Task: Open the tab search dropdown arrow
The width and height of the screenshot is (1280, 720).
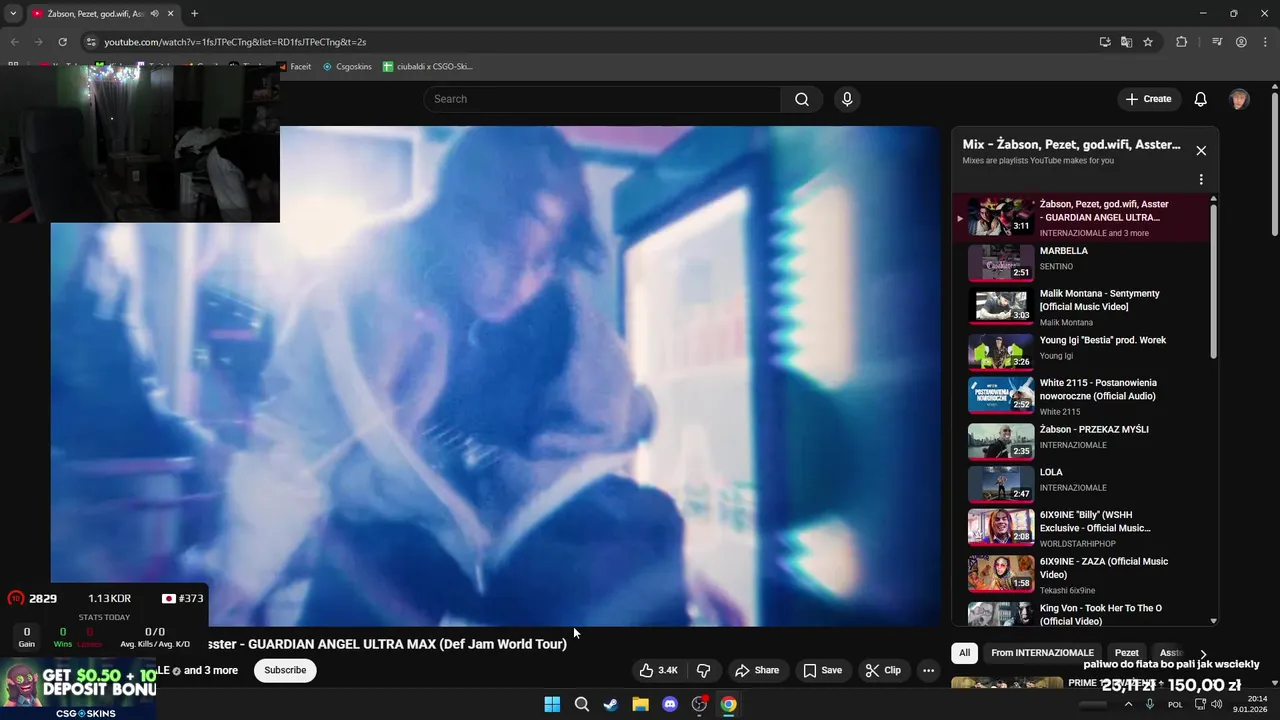Action: tap(13, 14)
